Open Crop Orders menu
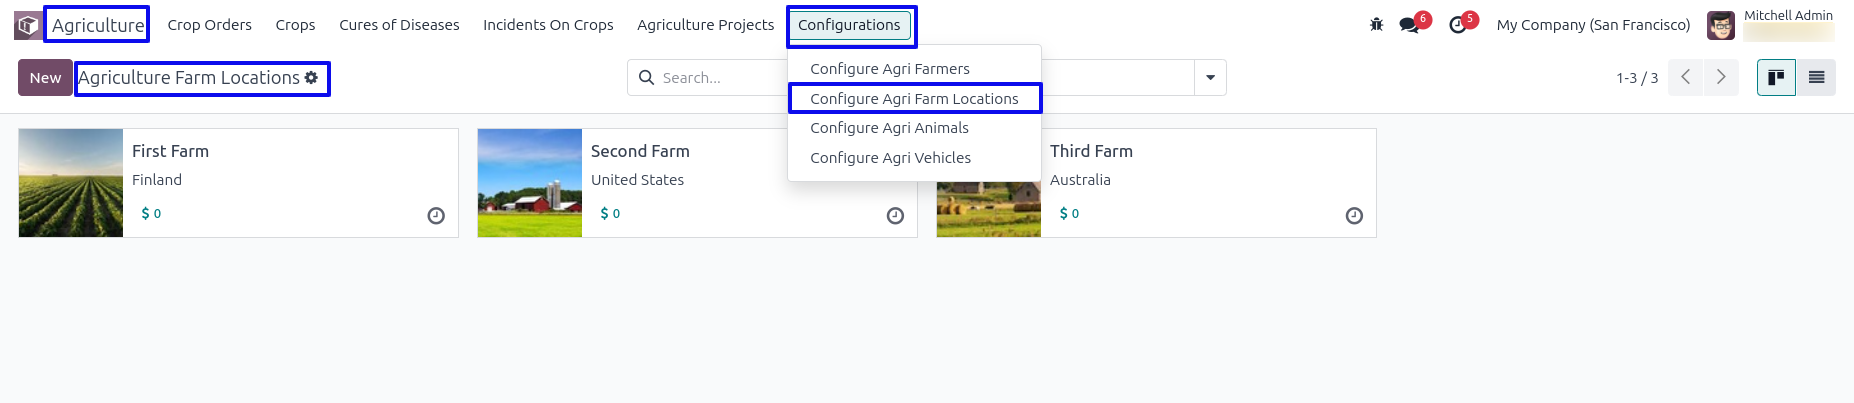Screen dimensions: 1854x403 (209, 25)
